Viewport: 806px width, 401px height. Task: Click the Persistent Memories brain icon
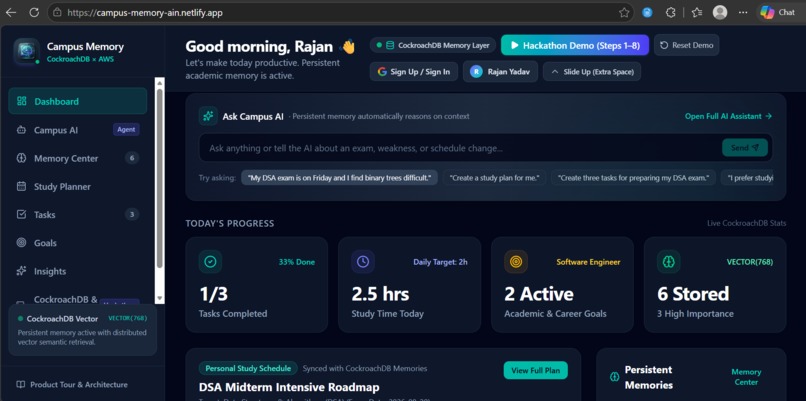[614, 377]
